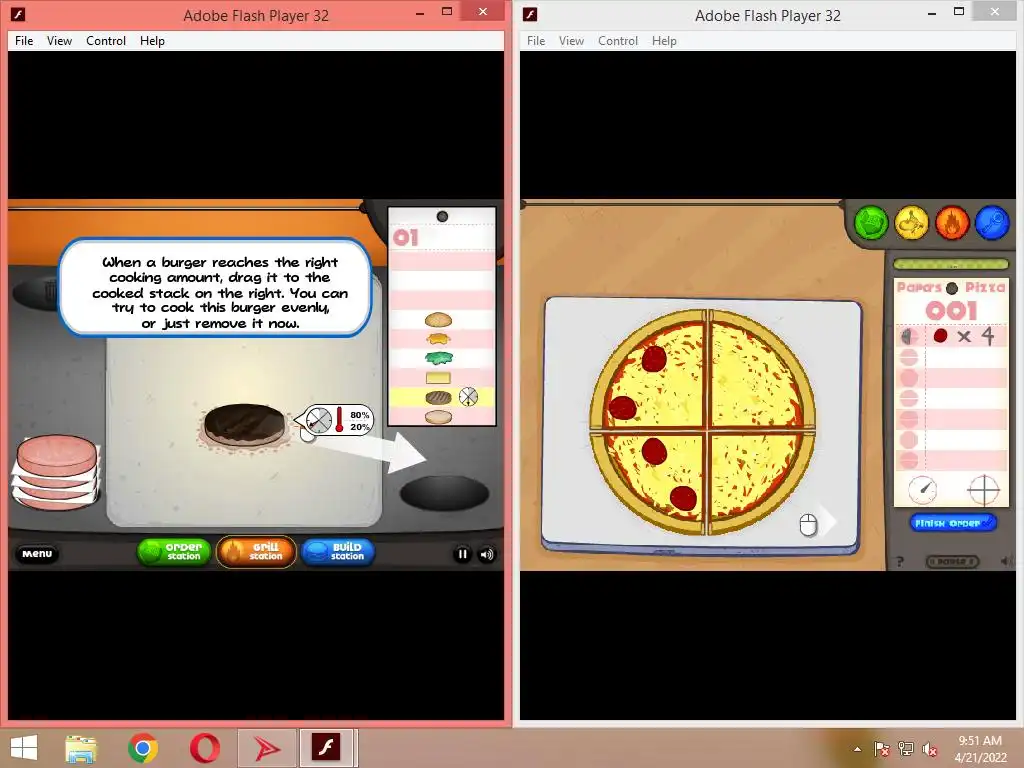Screen dimensions: 1024x768
Task: Click pizza ticket number 001
Action: click(x=952, y=310)
